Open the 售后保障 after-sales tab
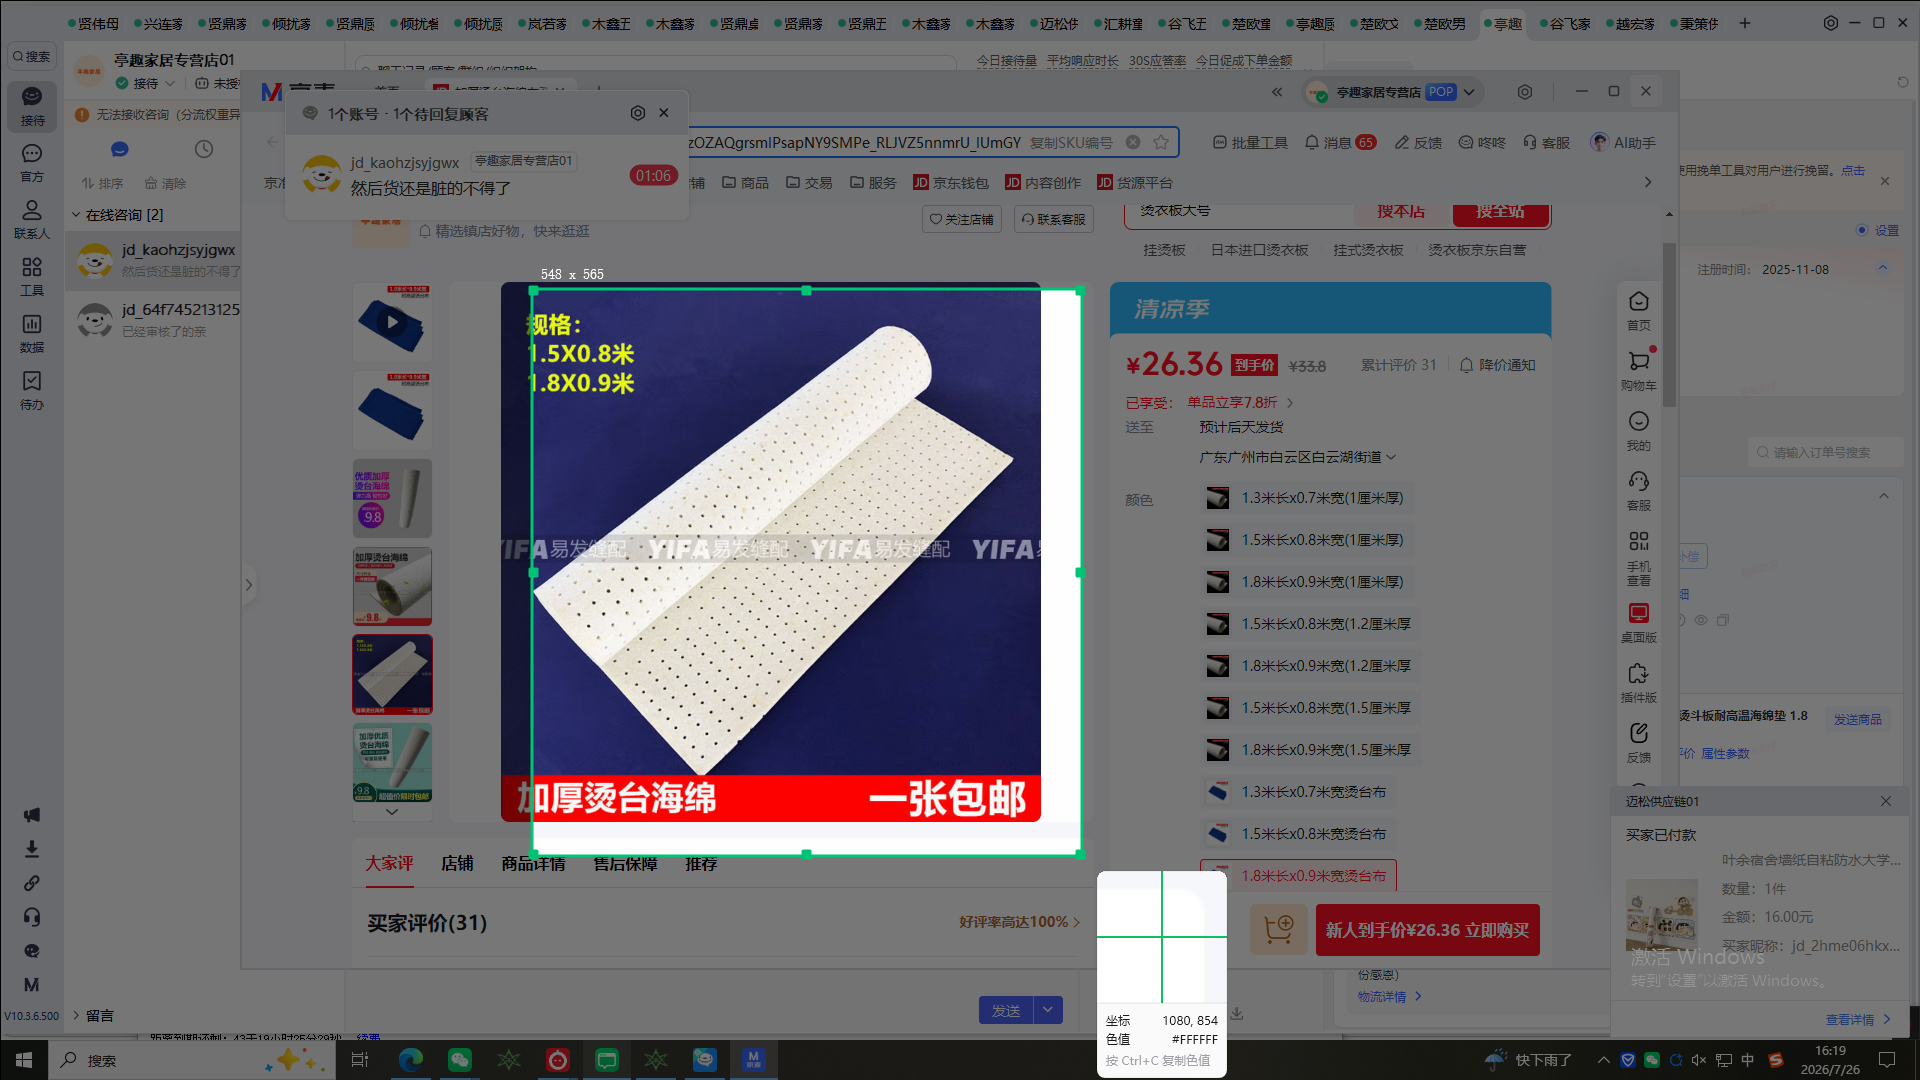 click(x=625, y=863)
